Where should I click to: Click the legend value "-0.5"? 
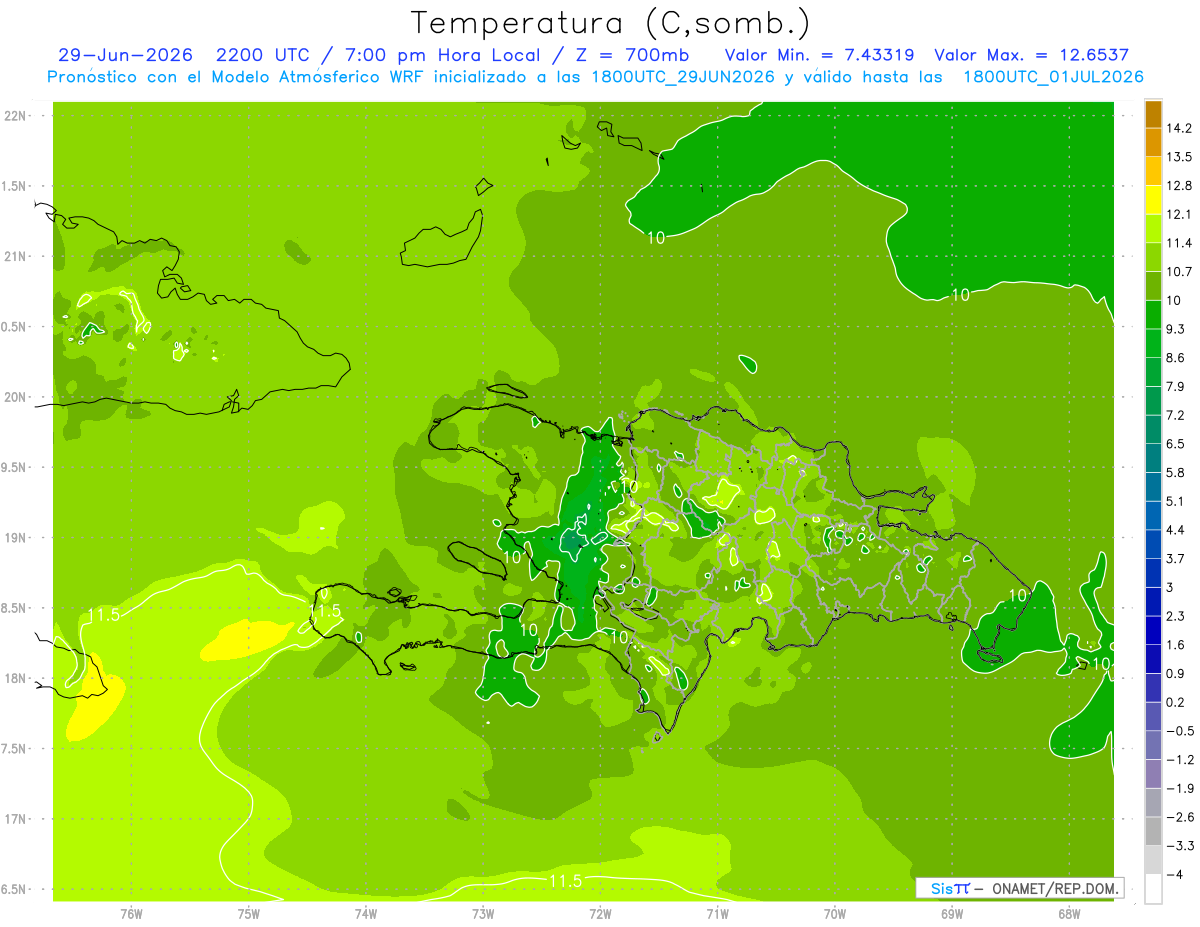coord(1179,731)
